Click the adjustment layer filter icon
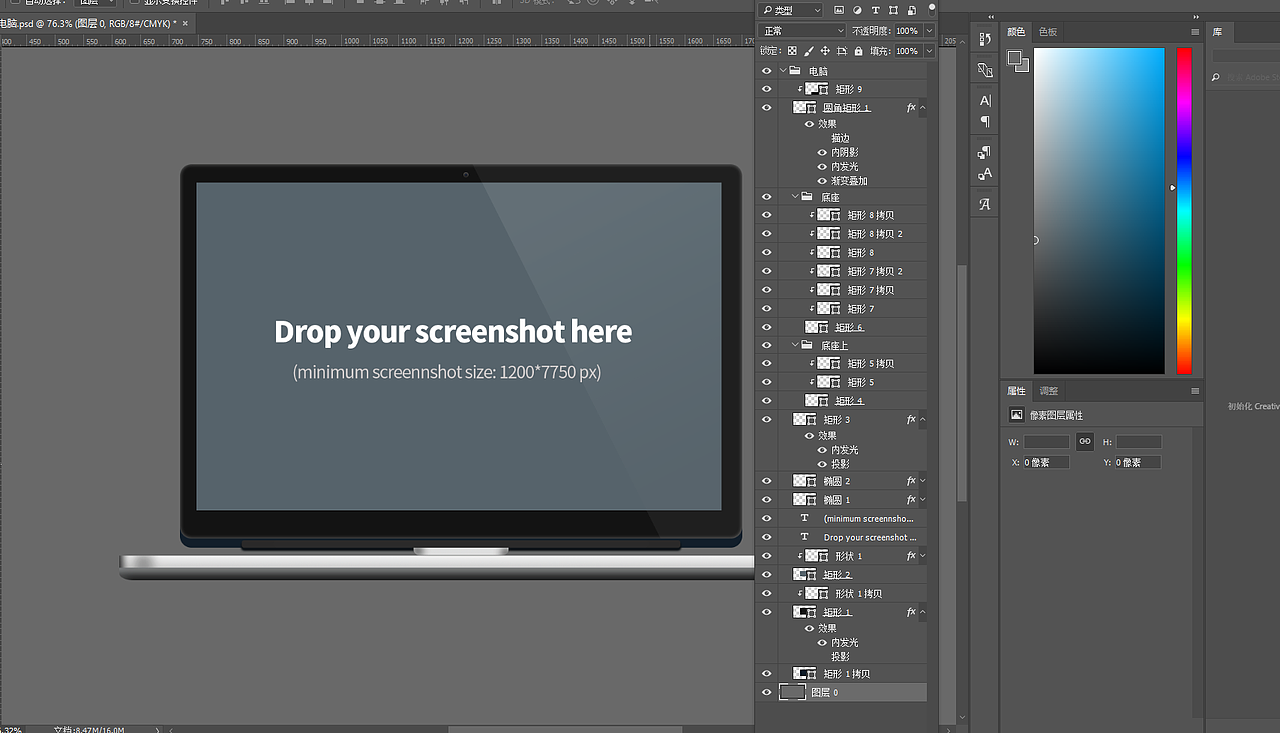 pyautogui.click(x=859, y=10)
